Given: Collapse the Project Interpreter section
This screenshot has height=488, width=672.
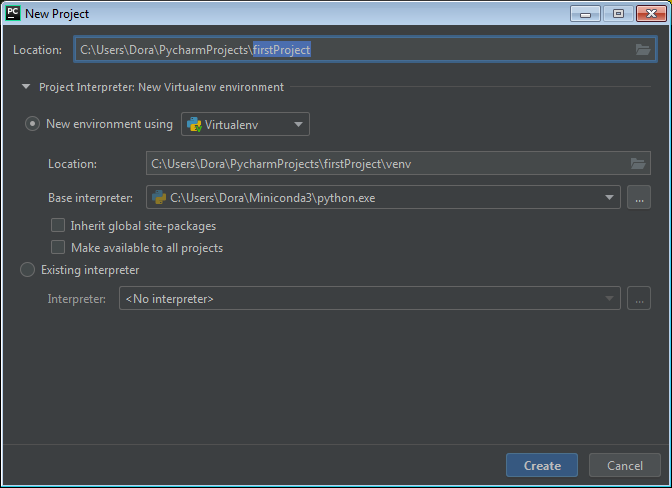Looking at the screenshot, I should [26, 87].
